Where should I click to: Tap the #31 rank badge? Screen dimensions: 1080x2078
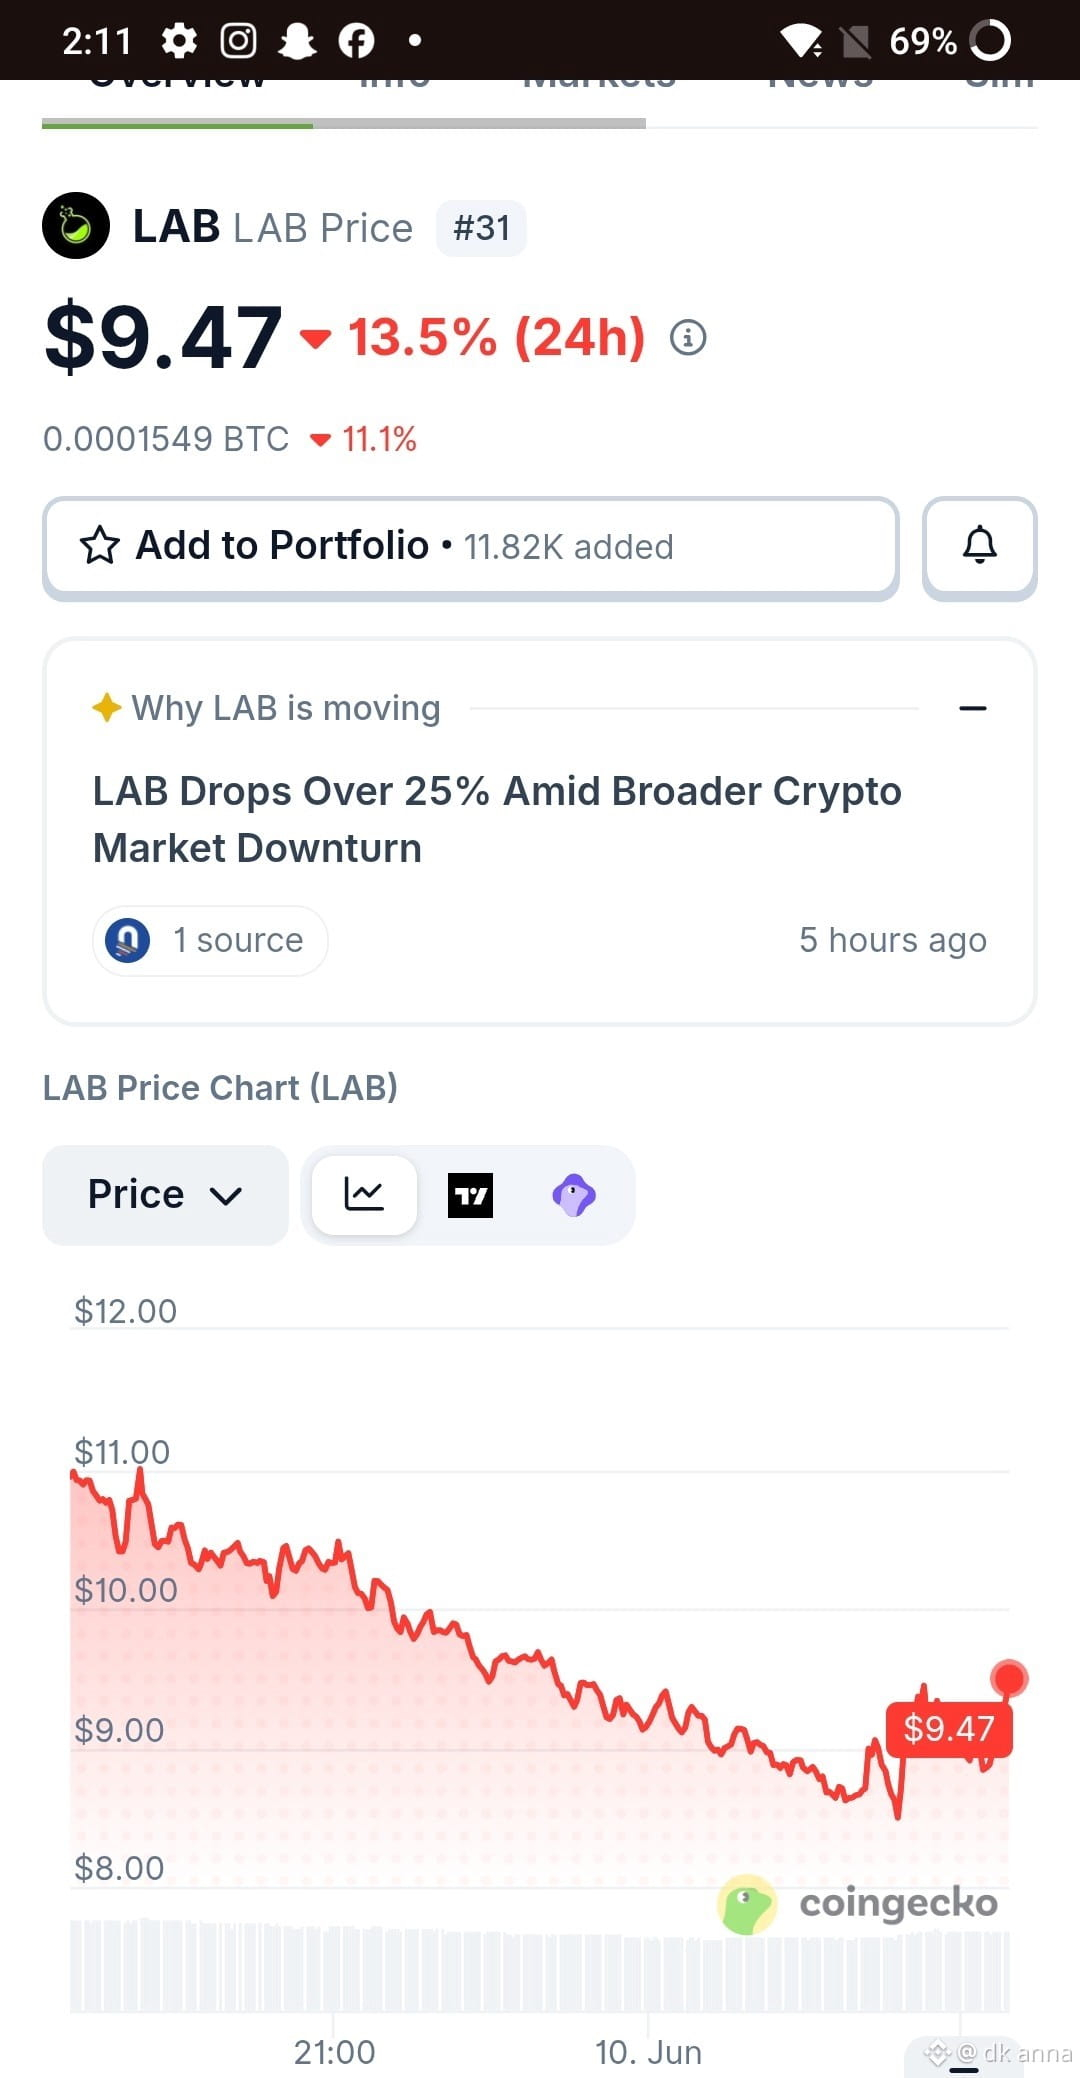[x=481, y=228]
